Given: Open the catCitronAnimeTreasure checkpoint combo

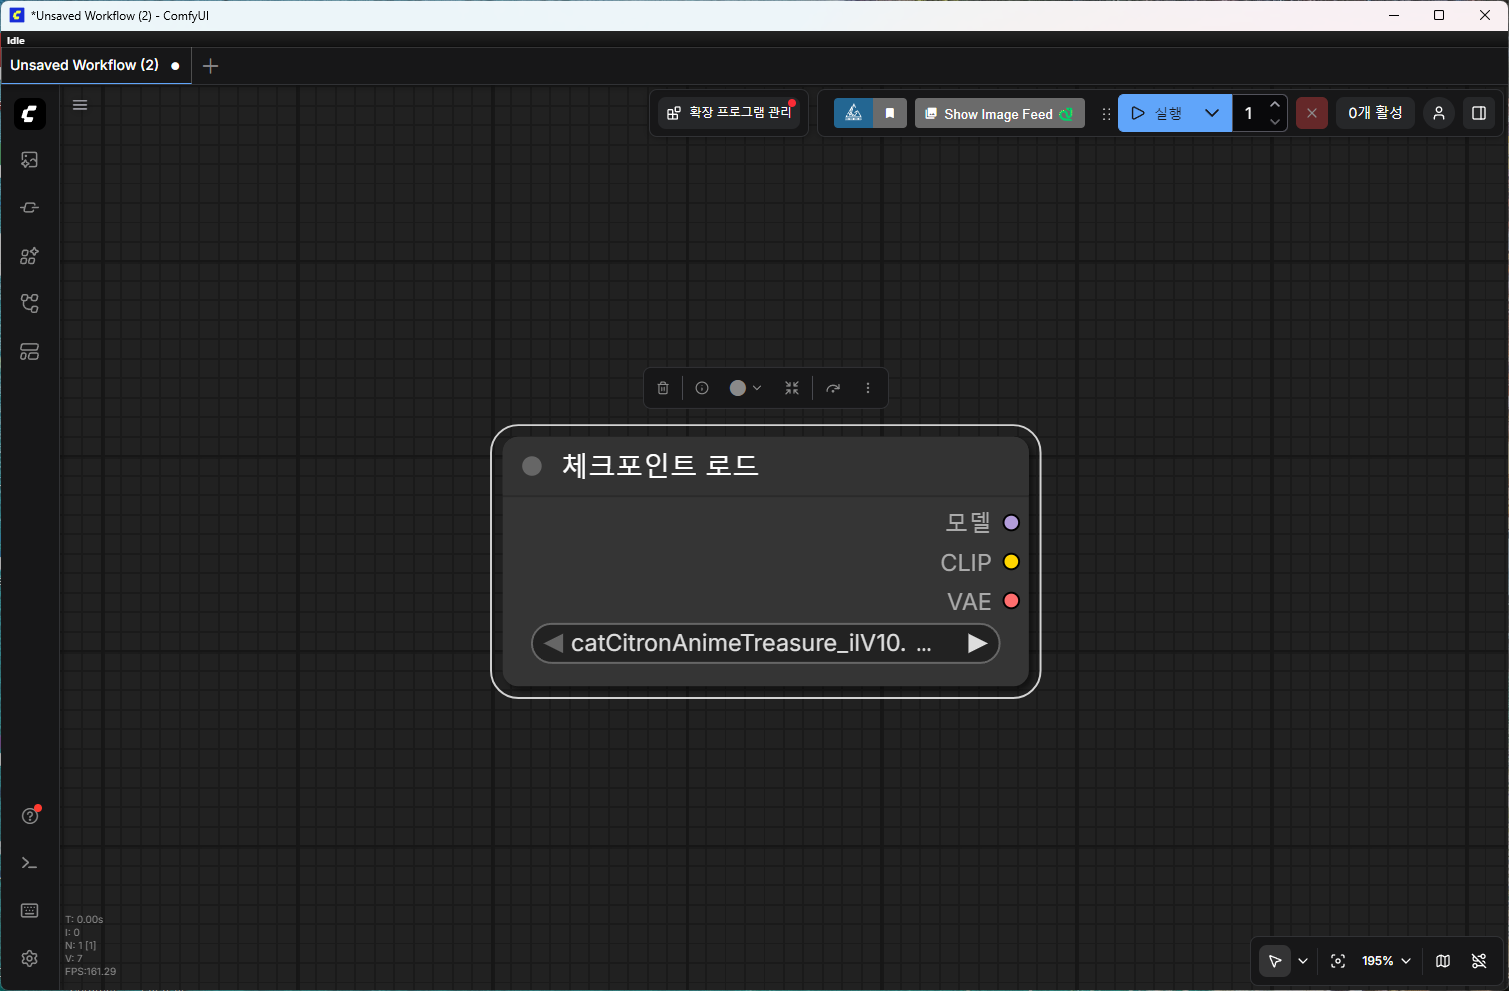Looking at the screenshot, I should (765, 643).
